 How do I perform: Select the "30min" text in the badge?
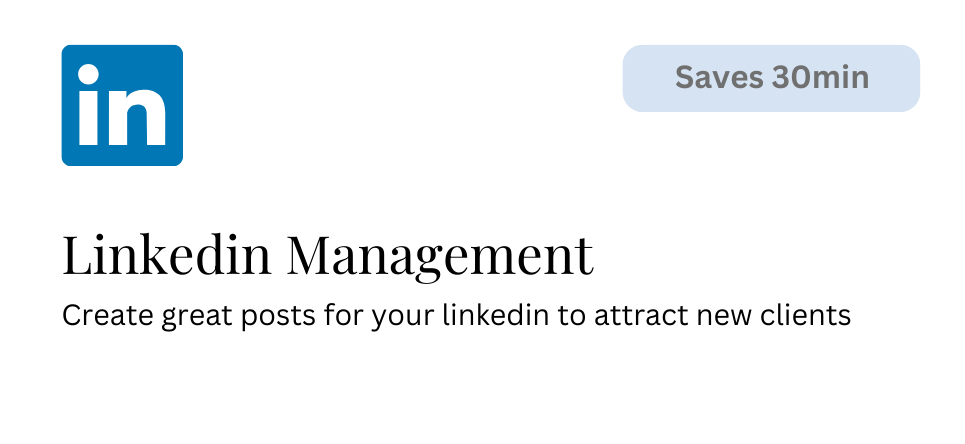[820, 78]
